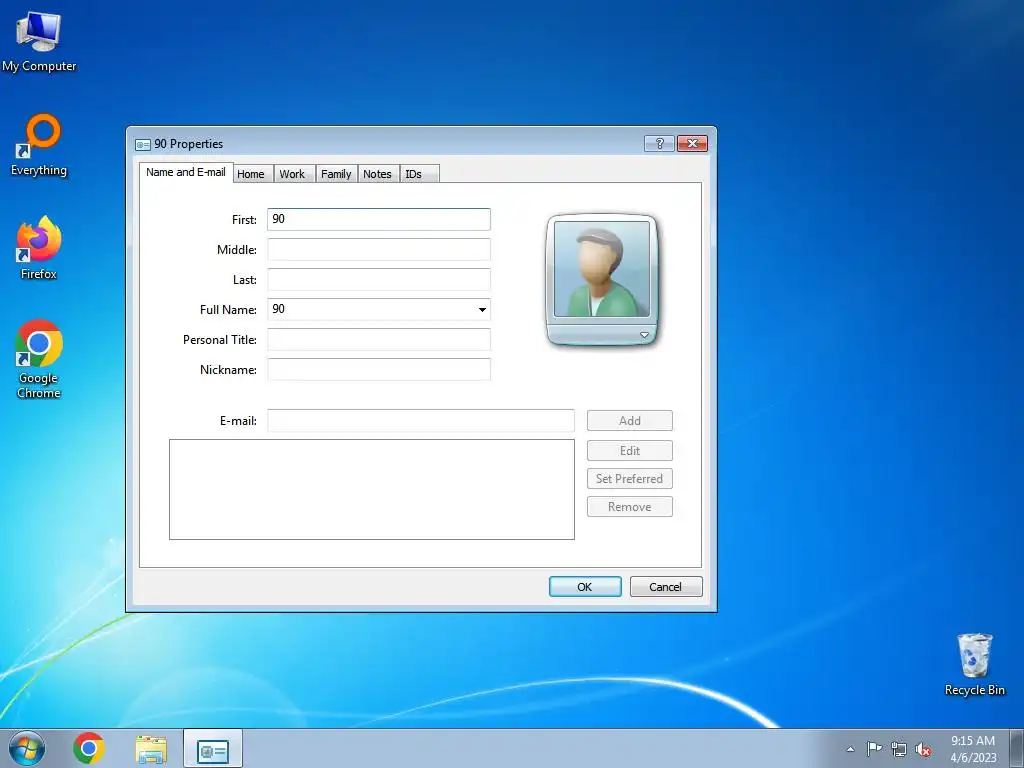The height and width of the screenshot is (768, 1024).
Task: Focus the Middle name field
Action: (379, 249)
